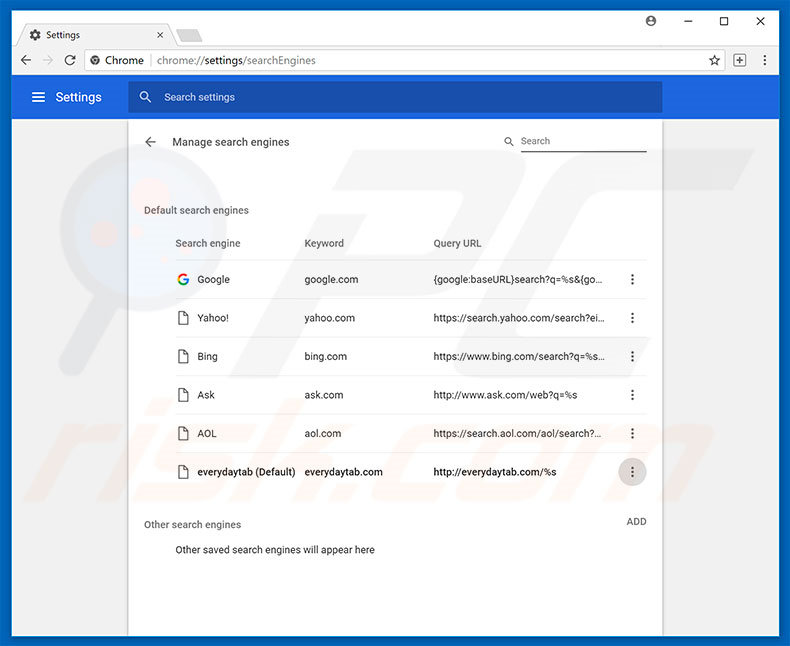Viewport: 790px width, 646px height.
Task: Click the 'Query URL' column header
Action: [457, 243]
